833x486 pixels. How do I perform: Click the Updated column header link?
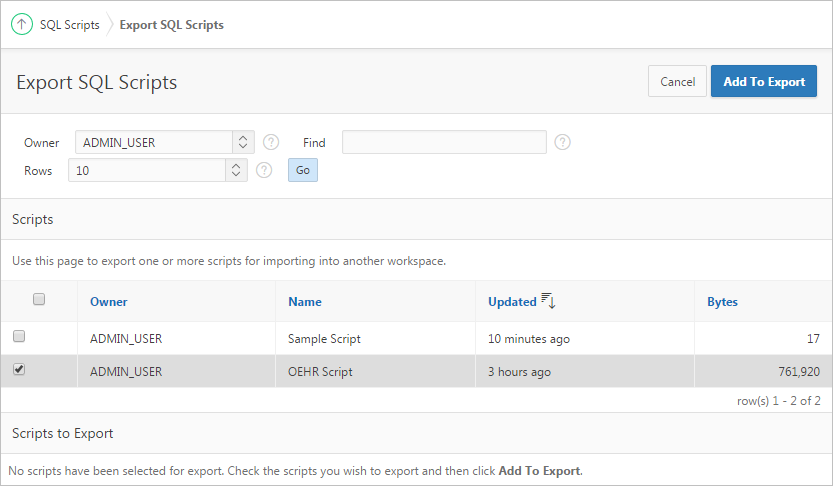click(512, 301)
